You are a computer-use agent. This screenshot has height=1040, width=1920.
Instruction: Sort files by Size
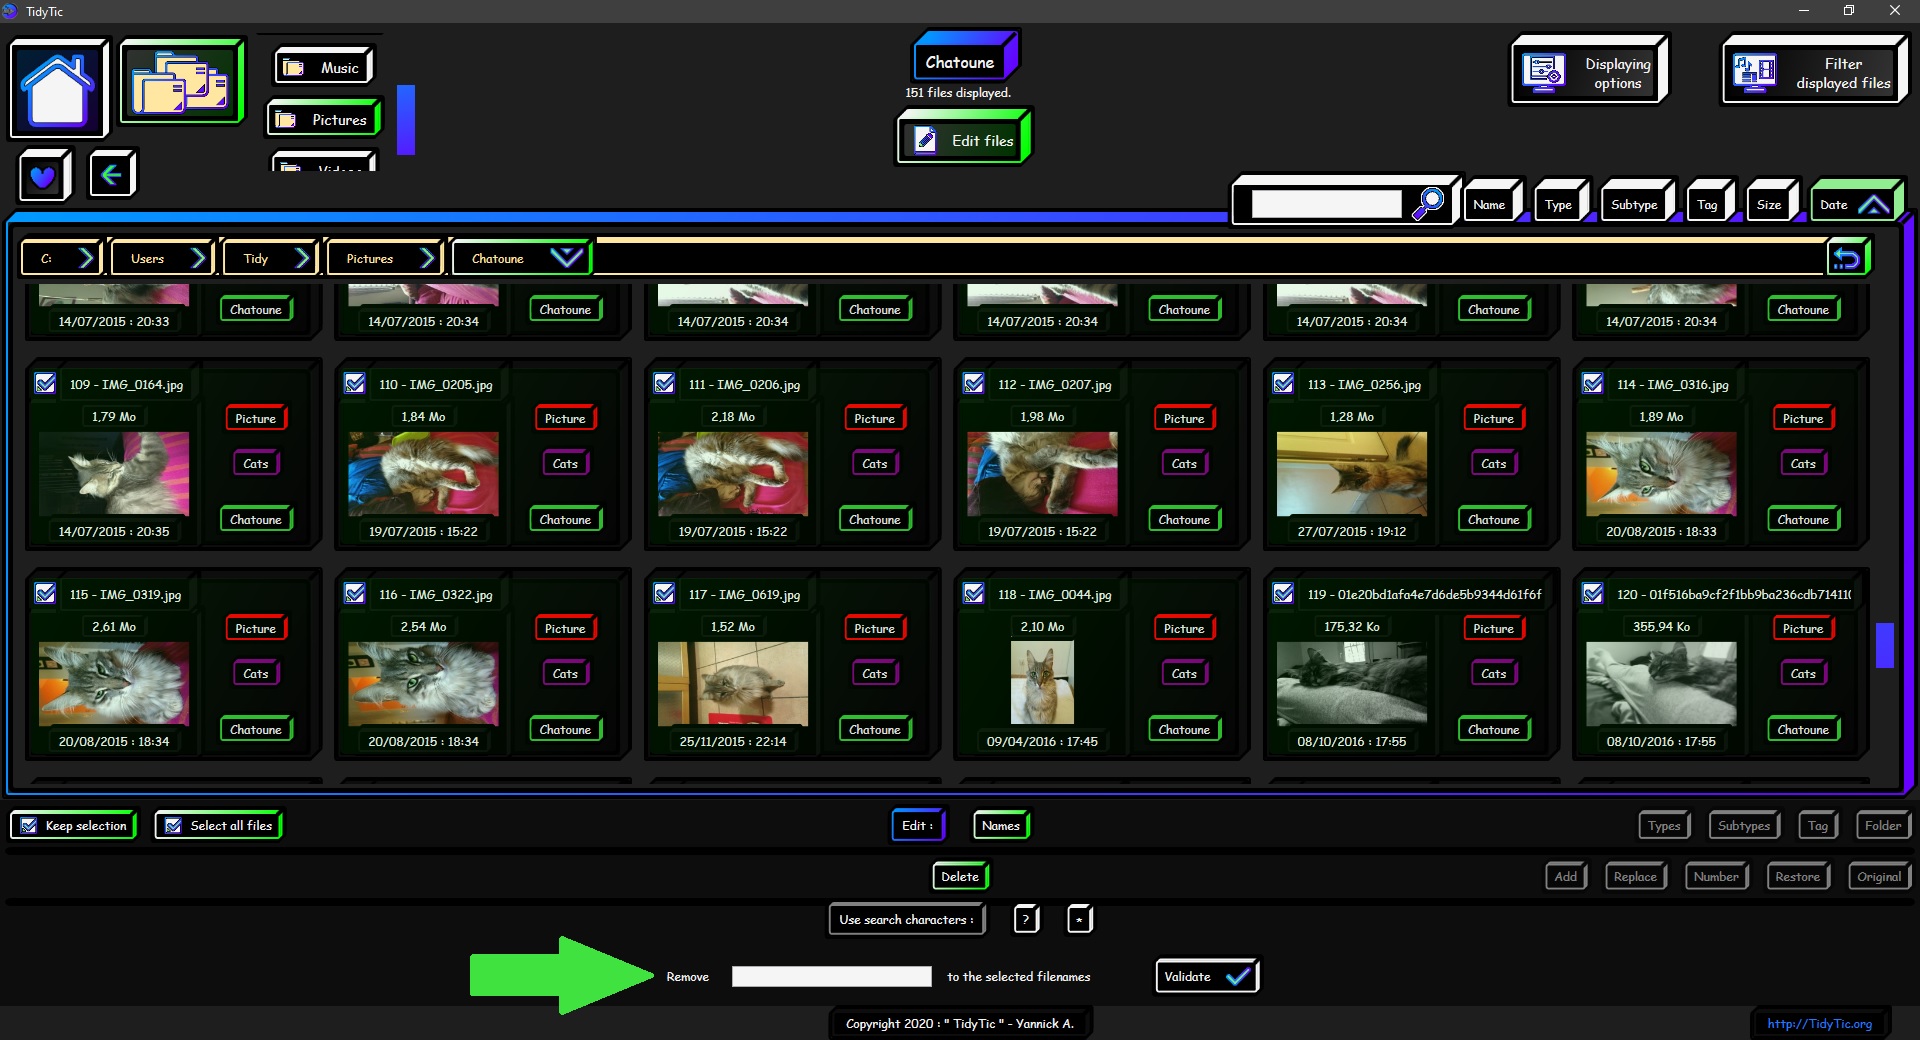pos(1768,205)
